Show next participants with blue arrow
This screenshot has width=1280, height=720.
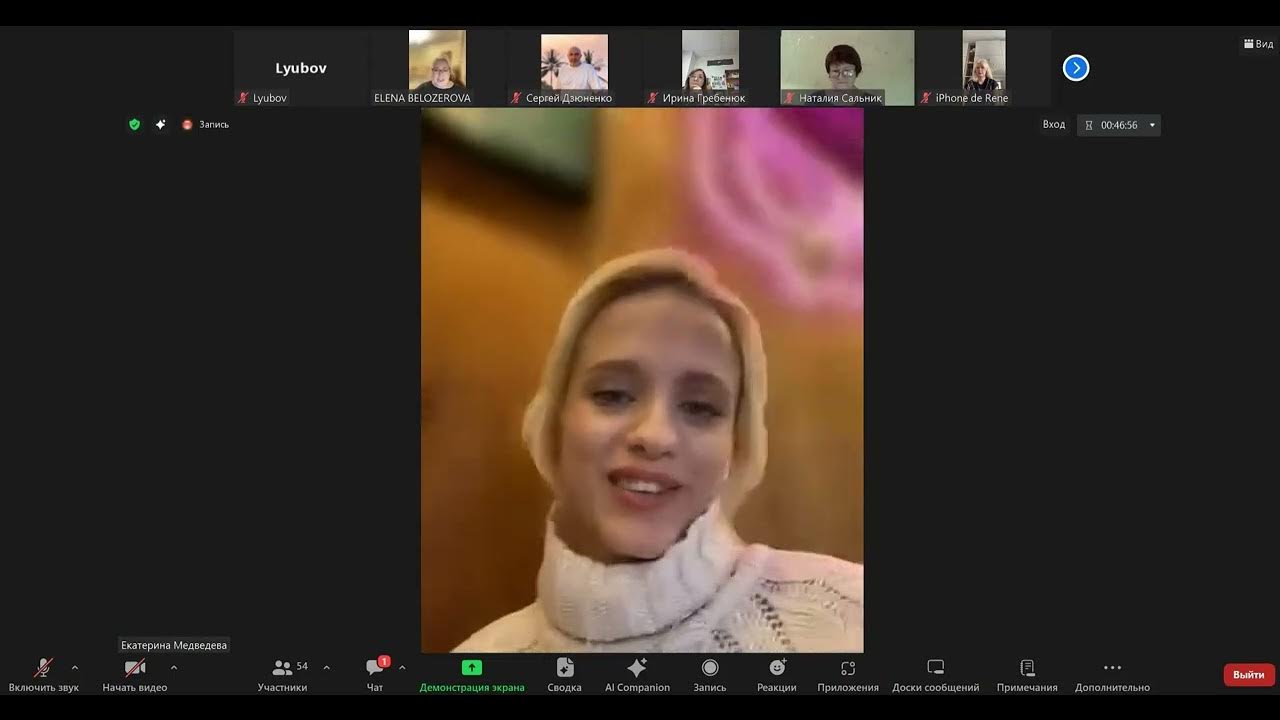pos(1076,68)
